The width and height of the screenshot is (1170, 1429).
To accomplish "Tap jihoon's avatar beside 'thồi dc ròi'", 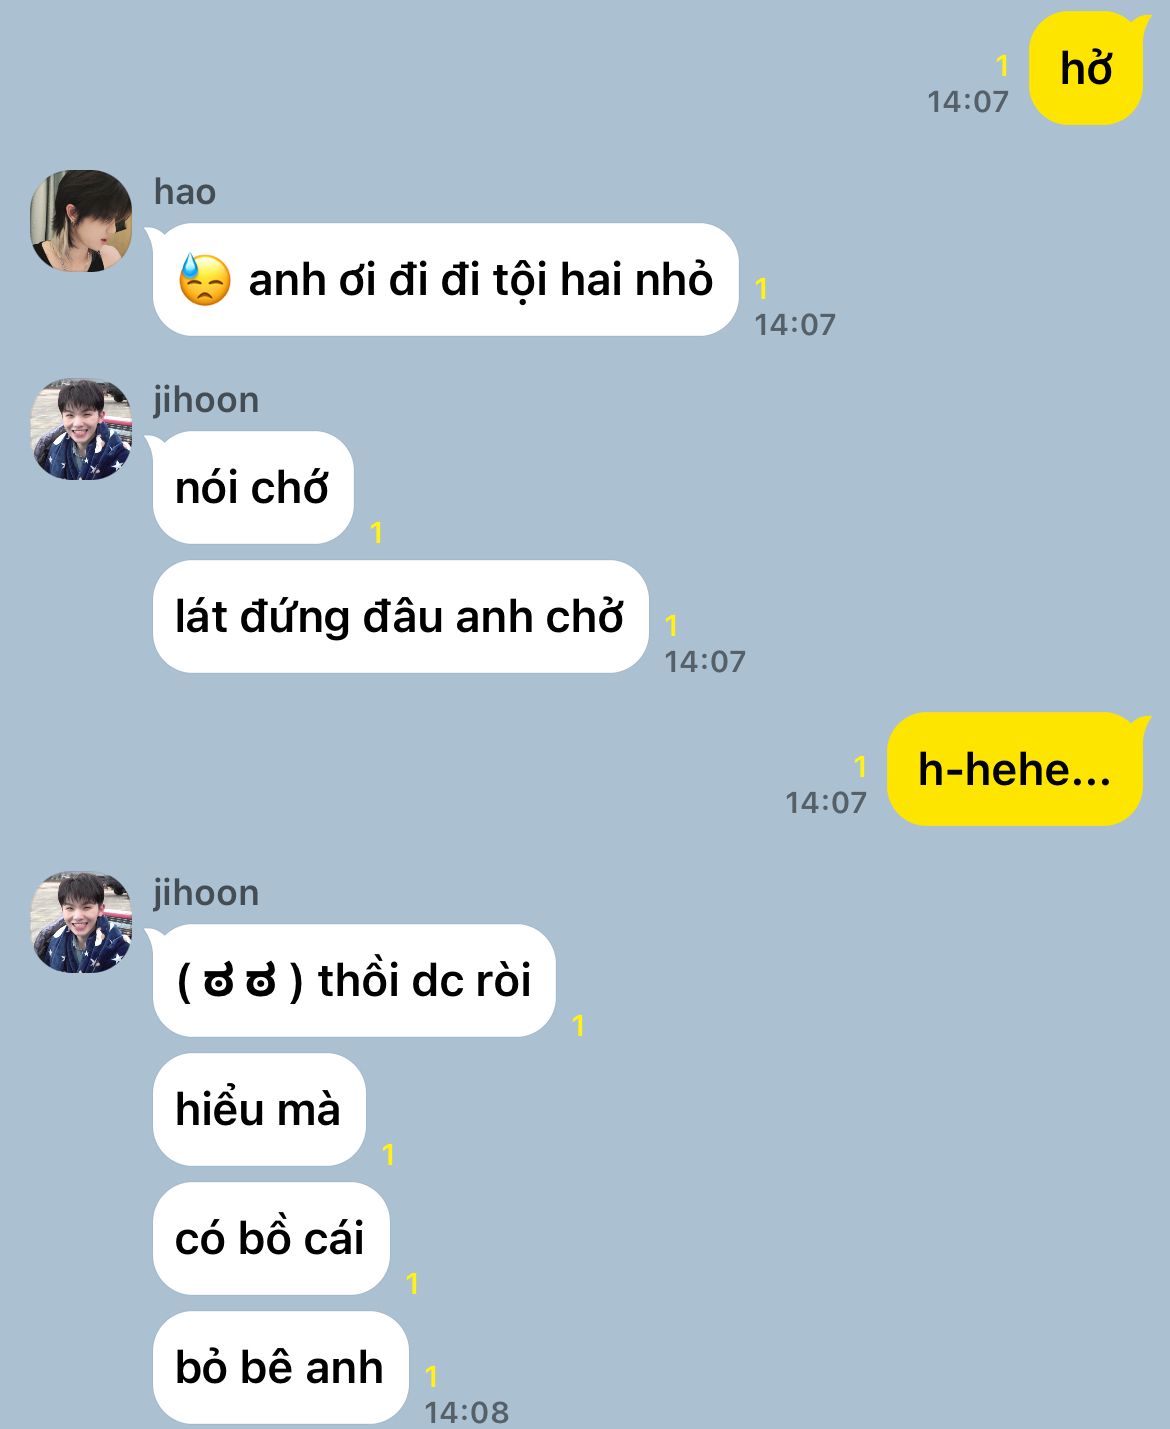I will click(81, 922).
